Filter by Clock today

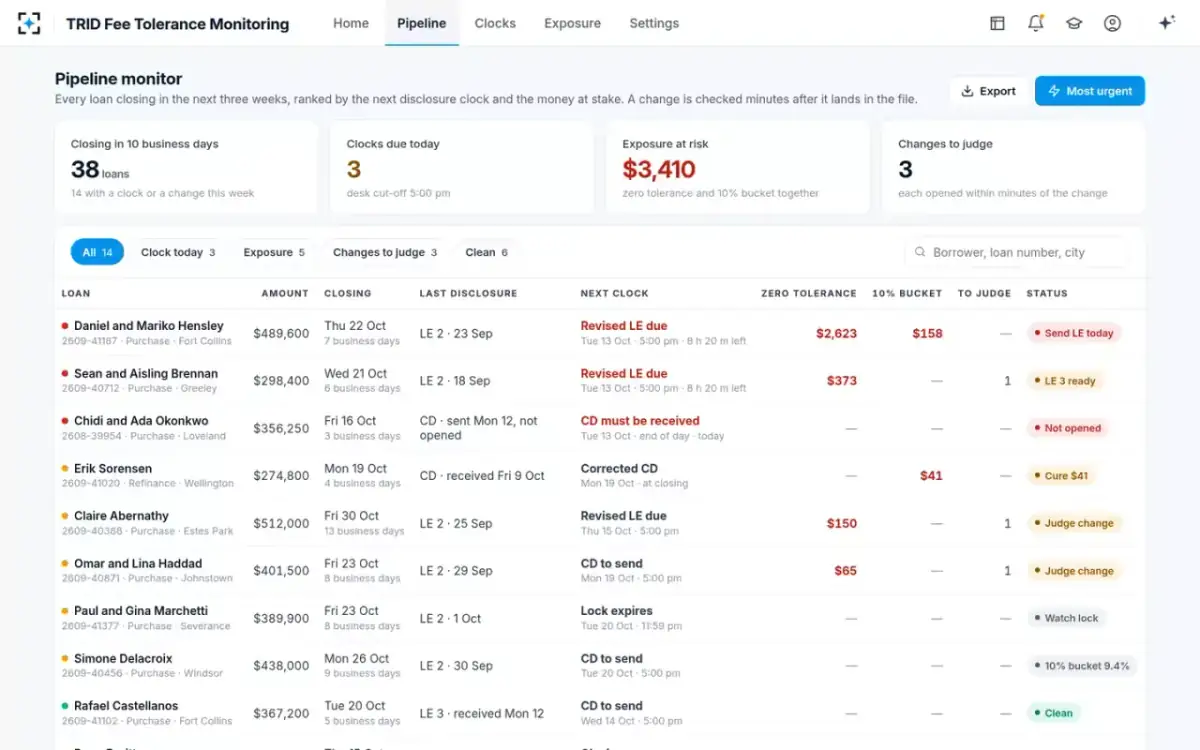pyautogui.click(x=178, y=252)
